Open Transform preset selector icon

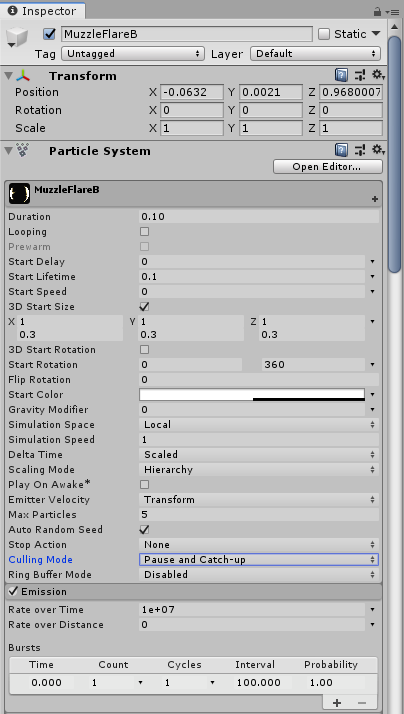(360, 75)
